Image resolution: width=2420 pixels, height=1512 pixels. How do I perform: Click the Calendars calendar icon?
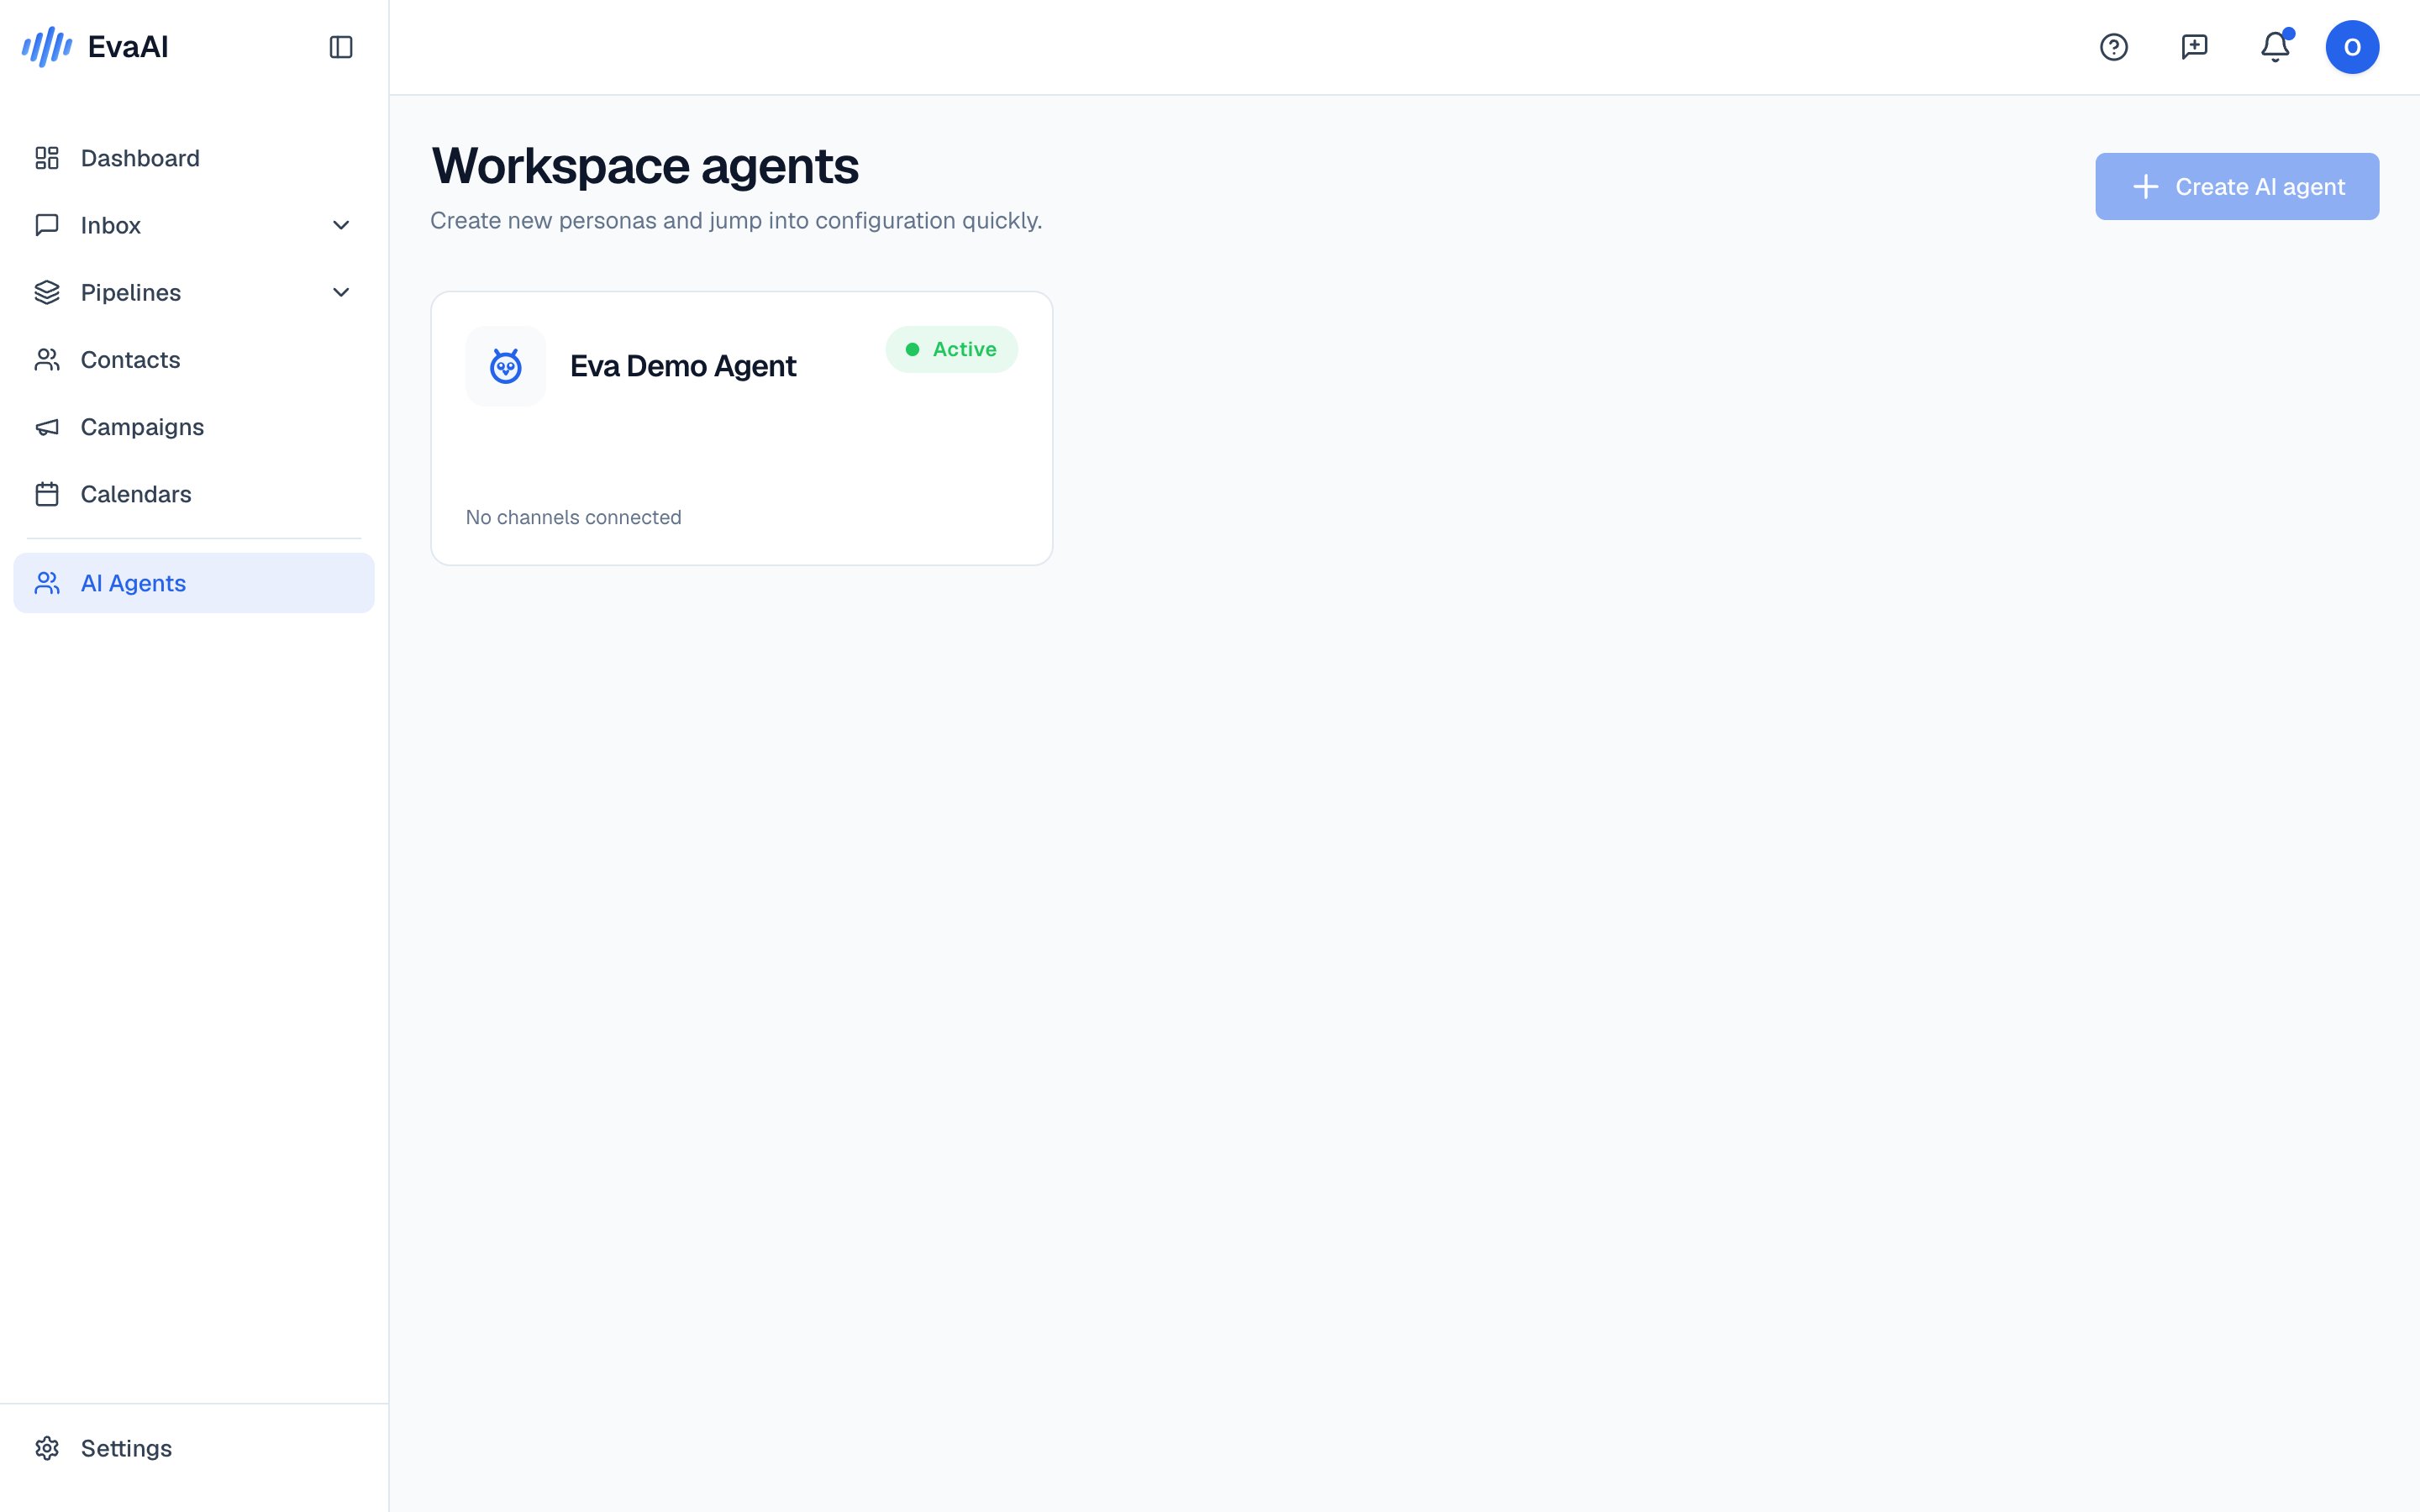[x=47, y=494]
